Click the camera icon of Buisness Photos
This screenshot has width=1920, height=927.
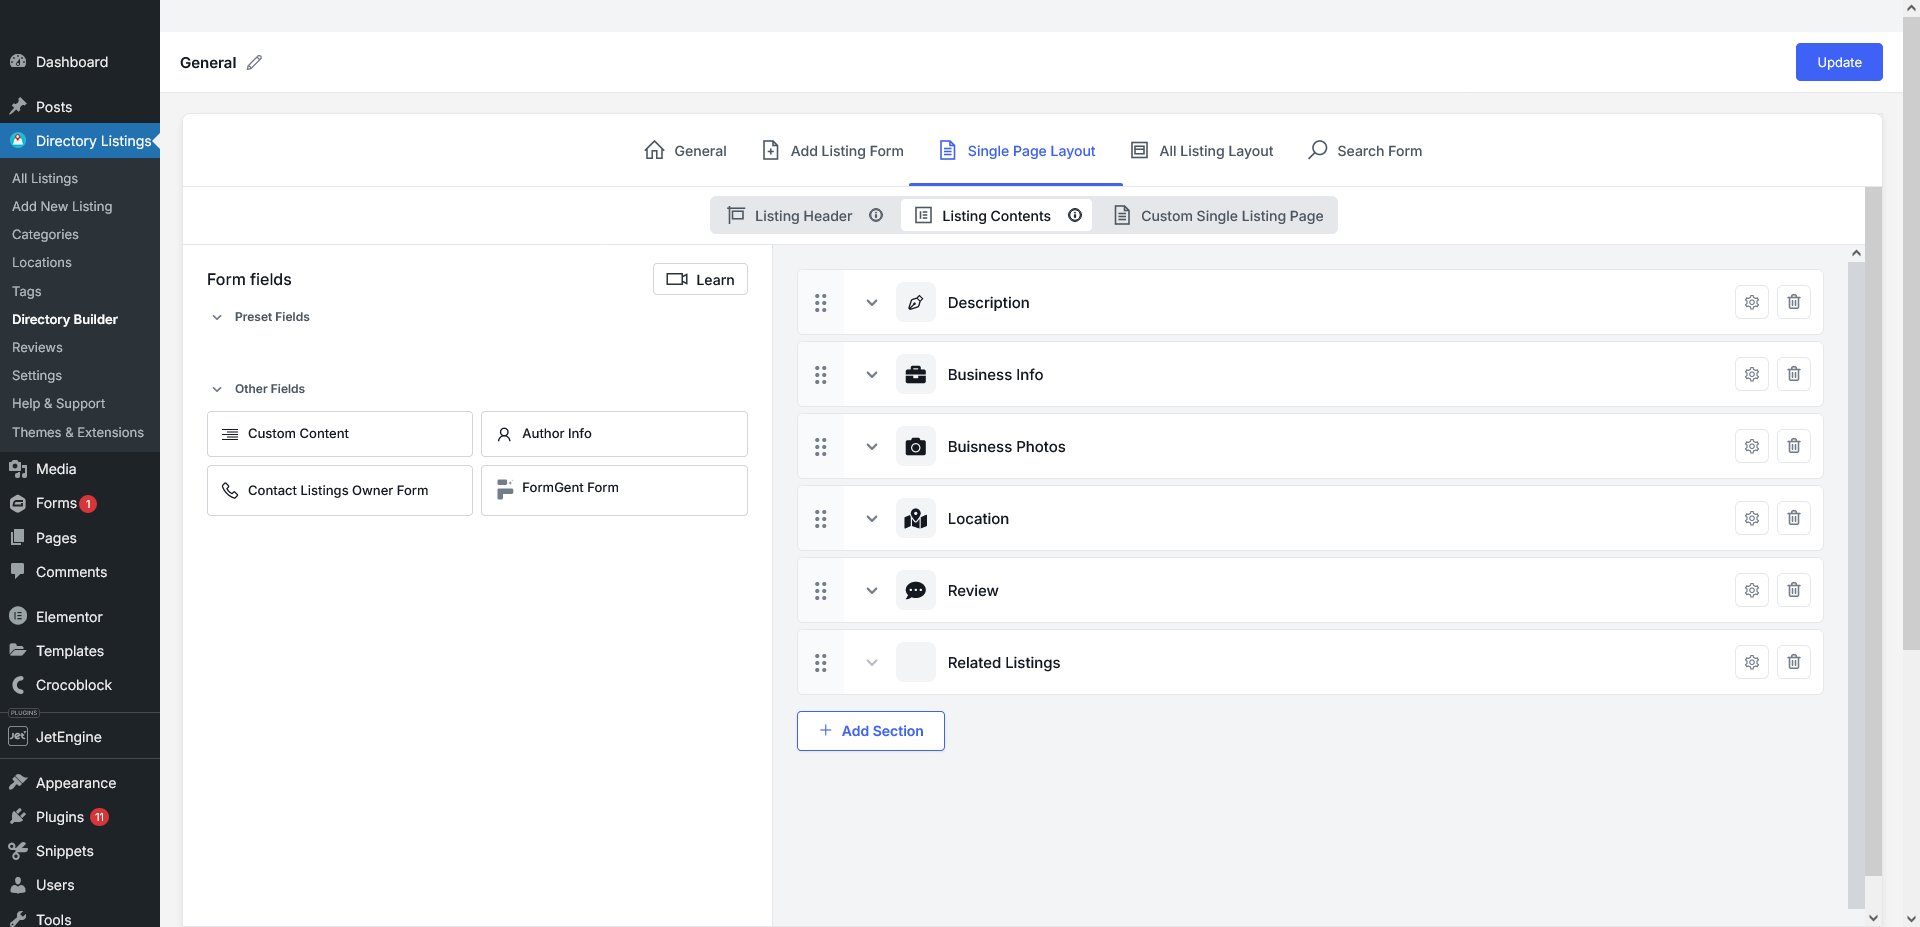[915, 447]
